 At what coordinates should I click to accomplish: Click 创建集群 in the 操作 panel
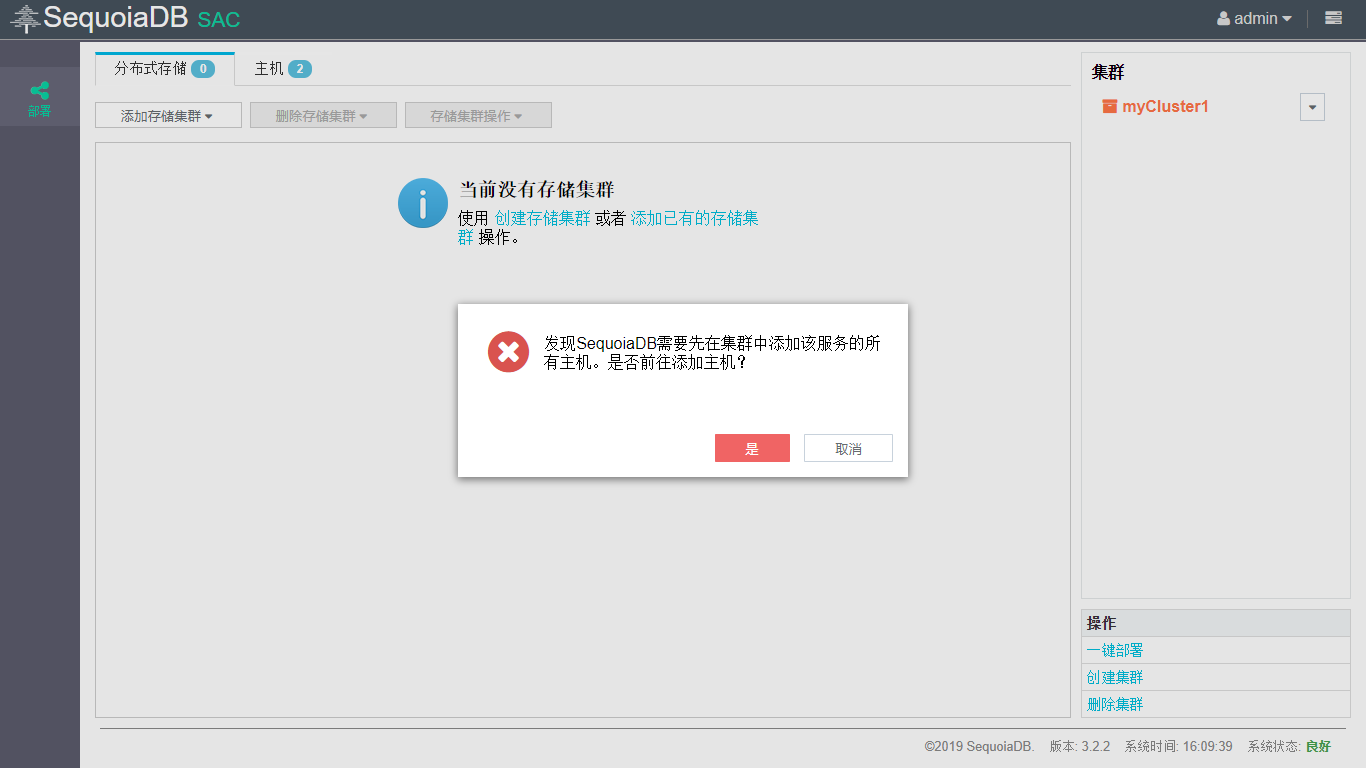[1115, 677]
